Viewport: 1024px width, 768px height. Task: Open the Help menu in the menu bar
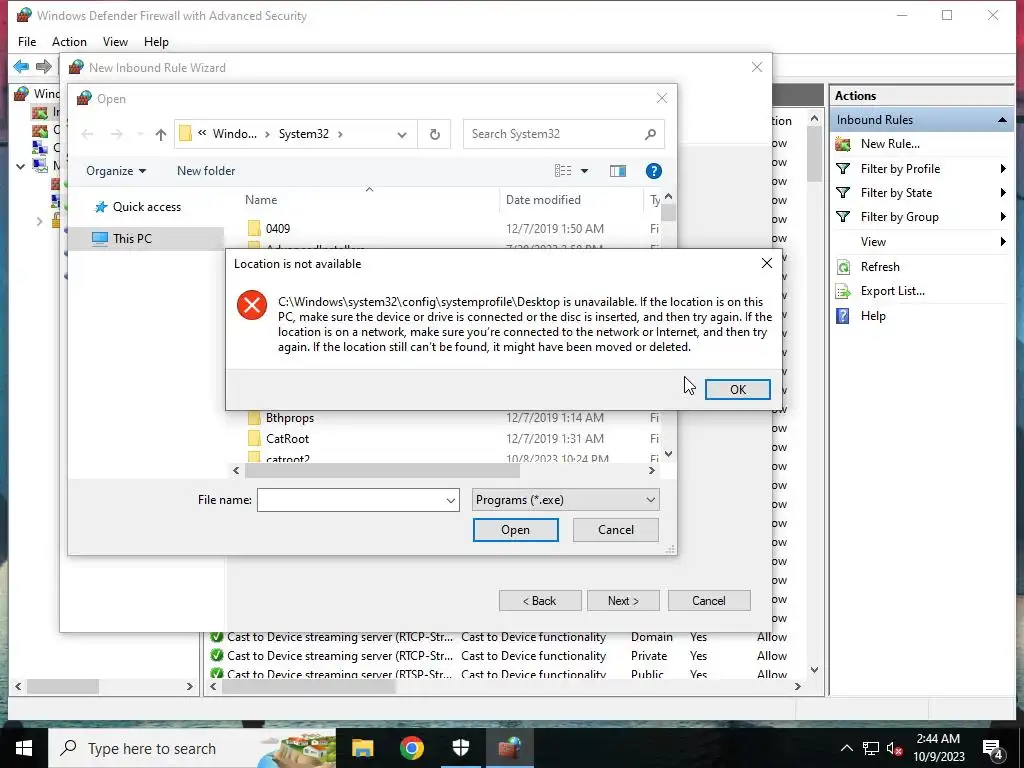(156, 42)
